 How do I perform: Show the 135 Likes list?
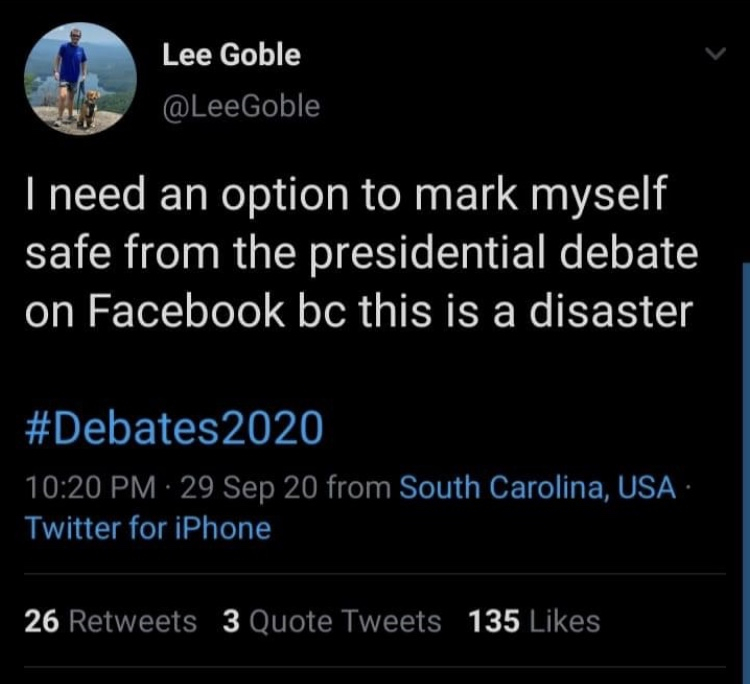534,621
